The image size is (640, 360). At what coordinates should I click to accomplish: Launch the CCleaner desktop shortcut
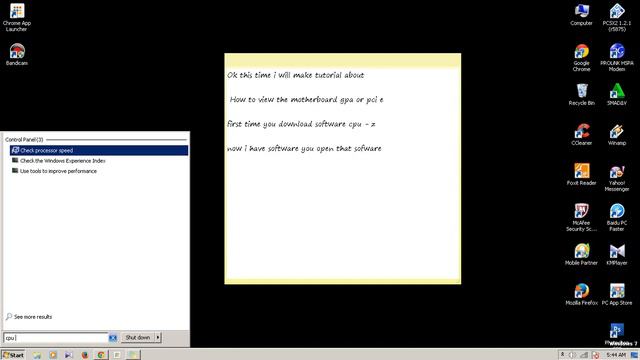point(581,134)
